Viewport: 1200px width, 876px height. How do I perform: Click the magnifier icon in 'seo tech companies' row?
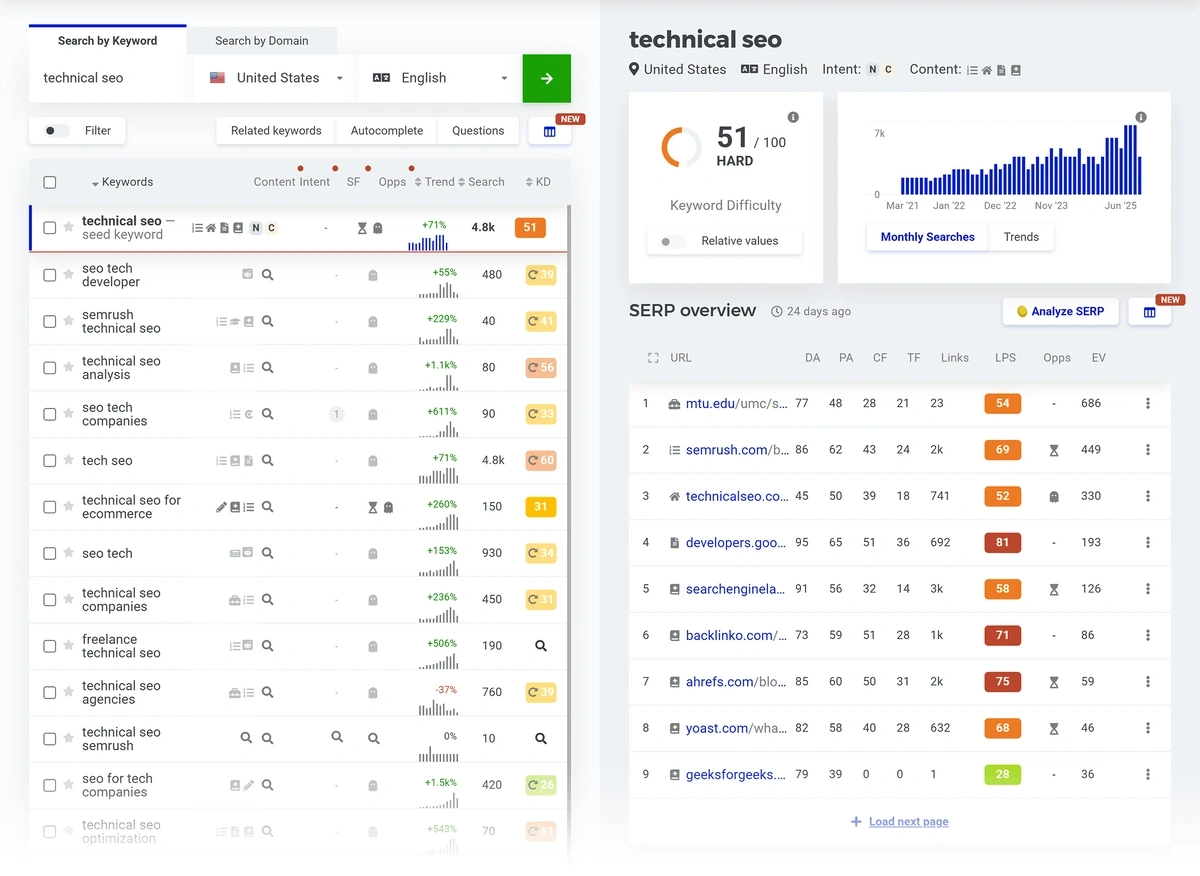point(267,414)
